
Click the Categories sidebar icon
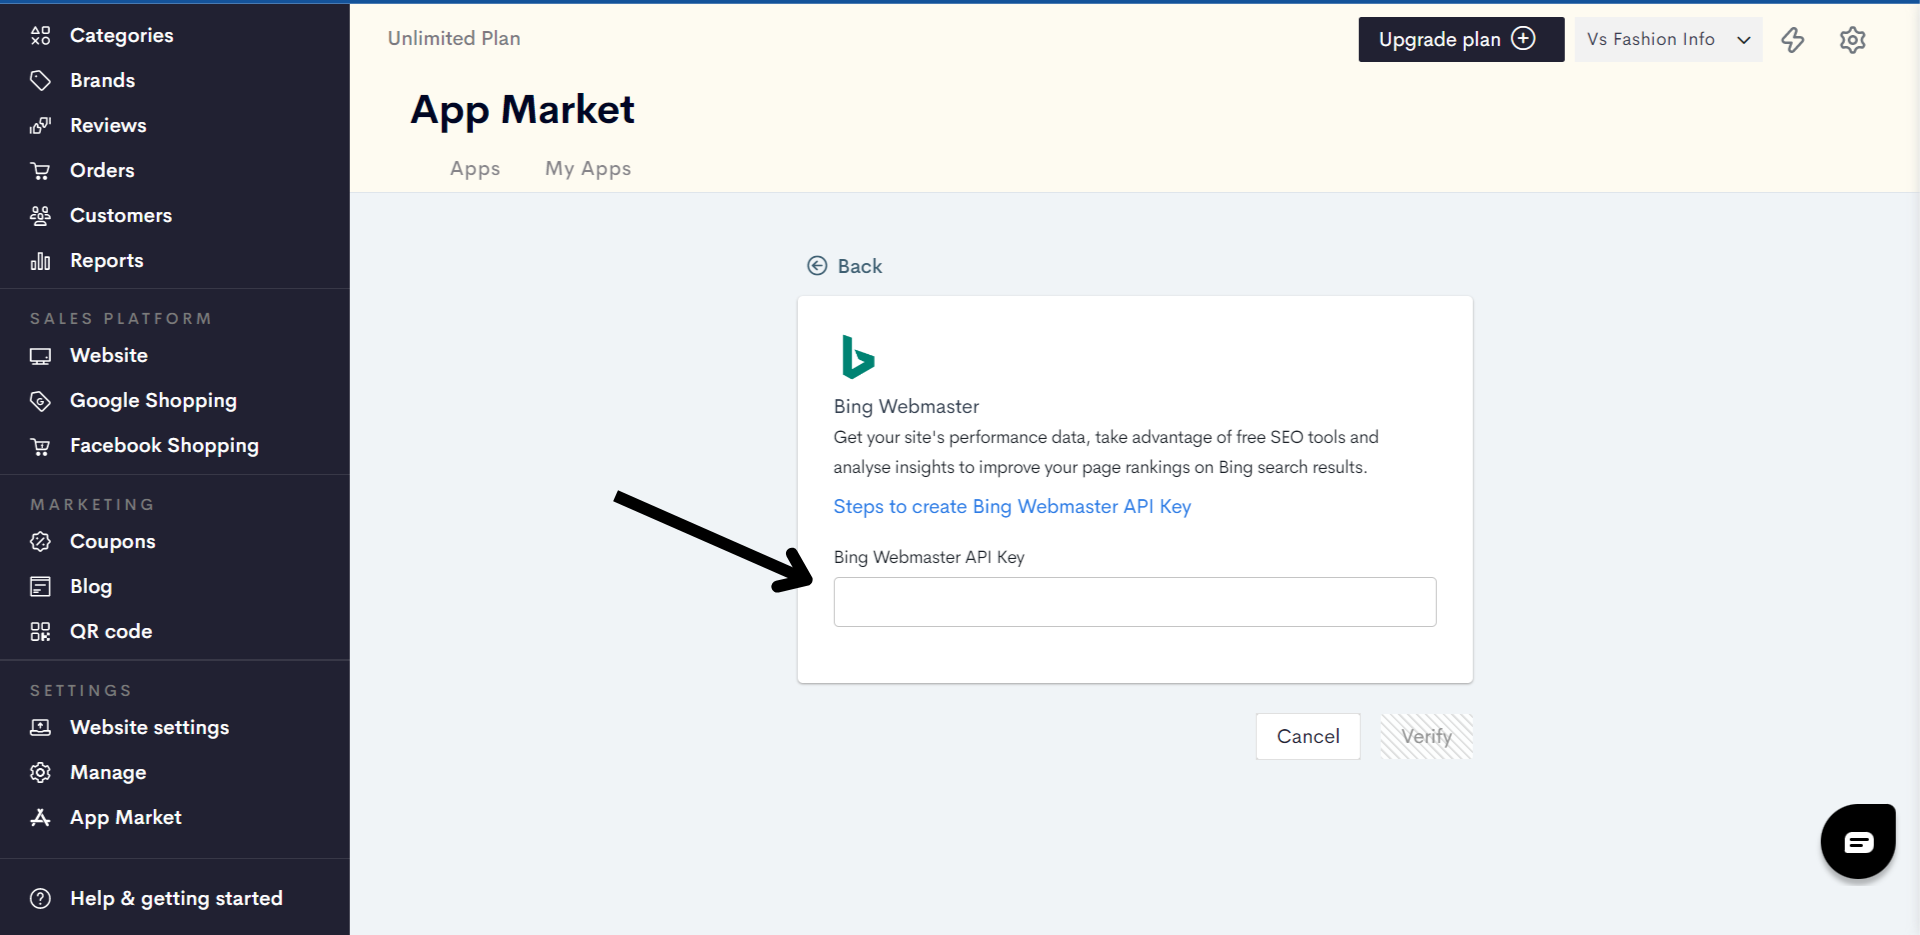(x=40, y=36)
